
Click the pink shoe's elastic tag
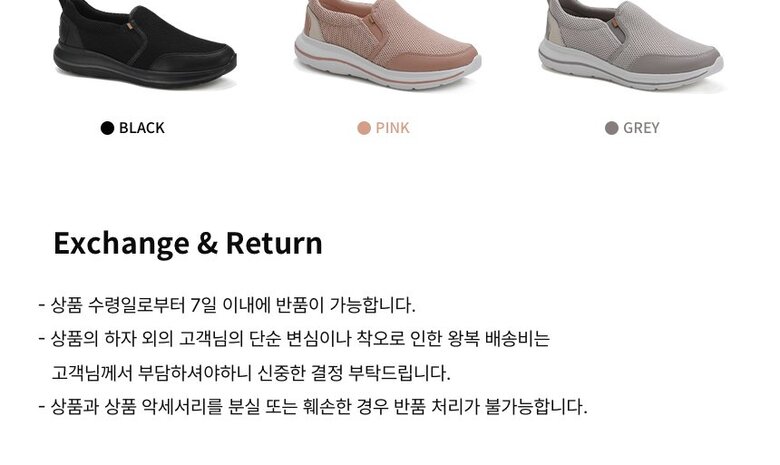(x=372, y=20)
